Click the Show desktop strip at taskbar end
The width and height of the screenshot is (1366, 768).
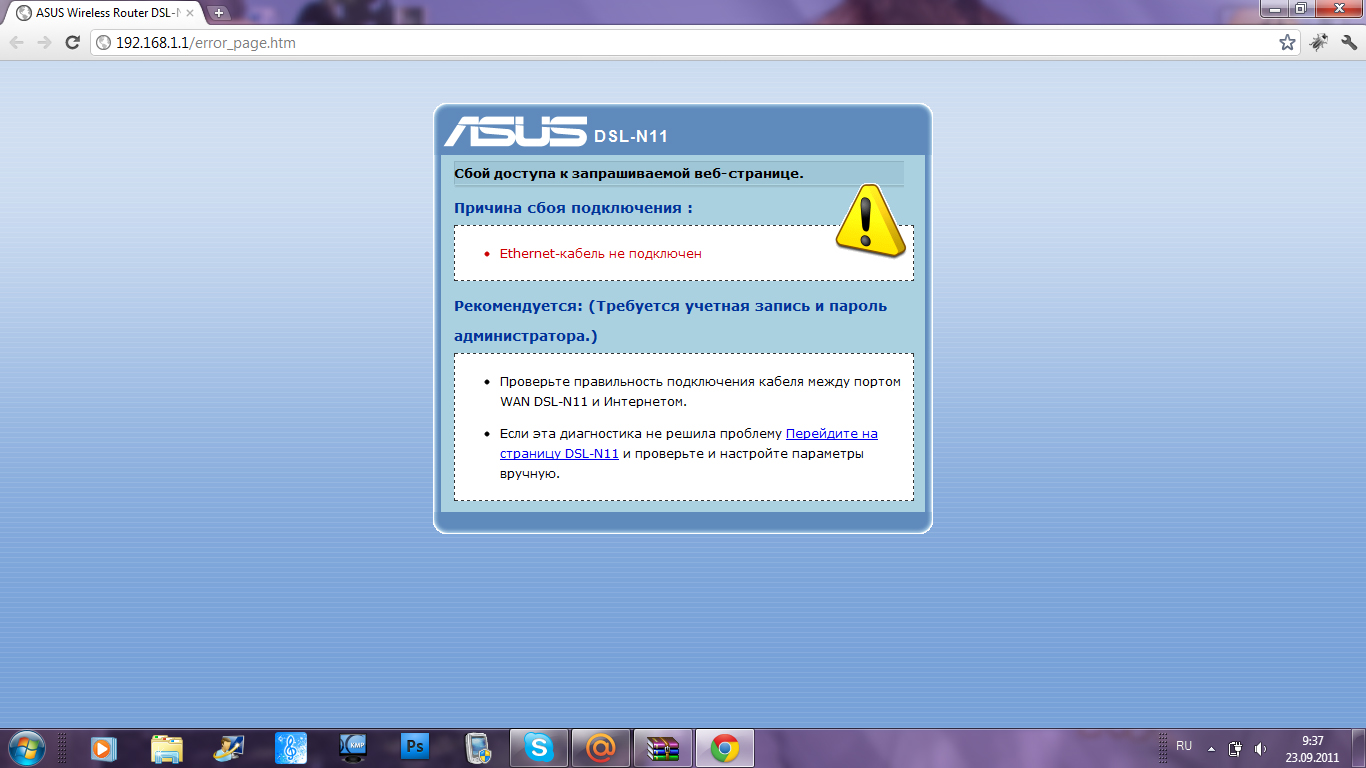click(1358, 748)
